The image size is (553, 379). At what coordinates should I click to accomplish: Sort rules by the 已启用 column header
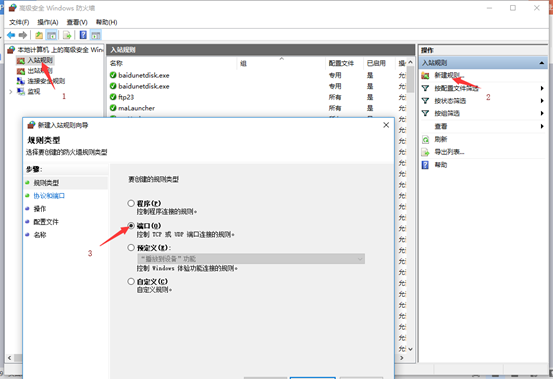coord(379,63)
